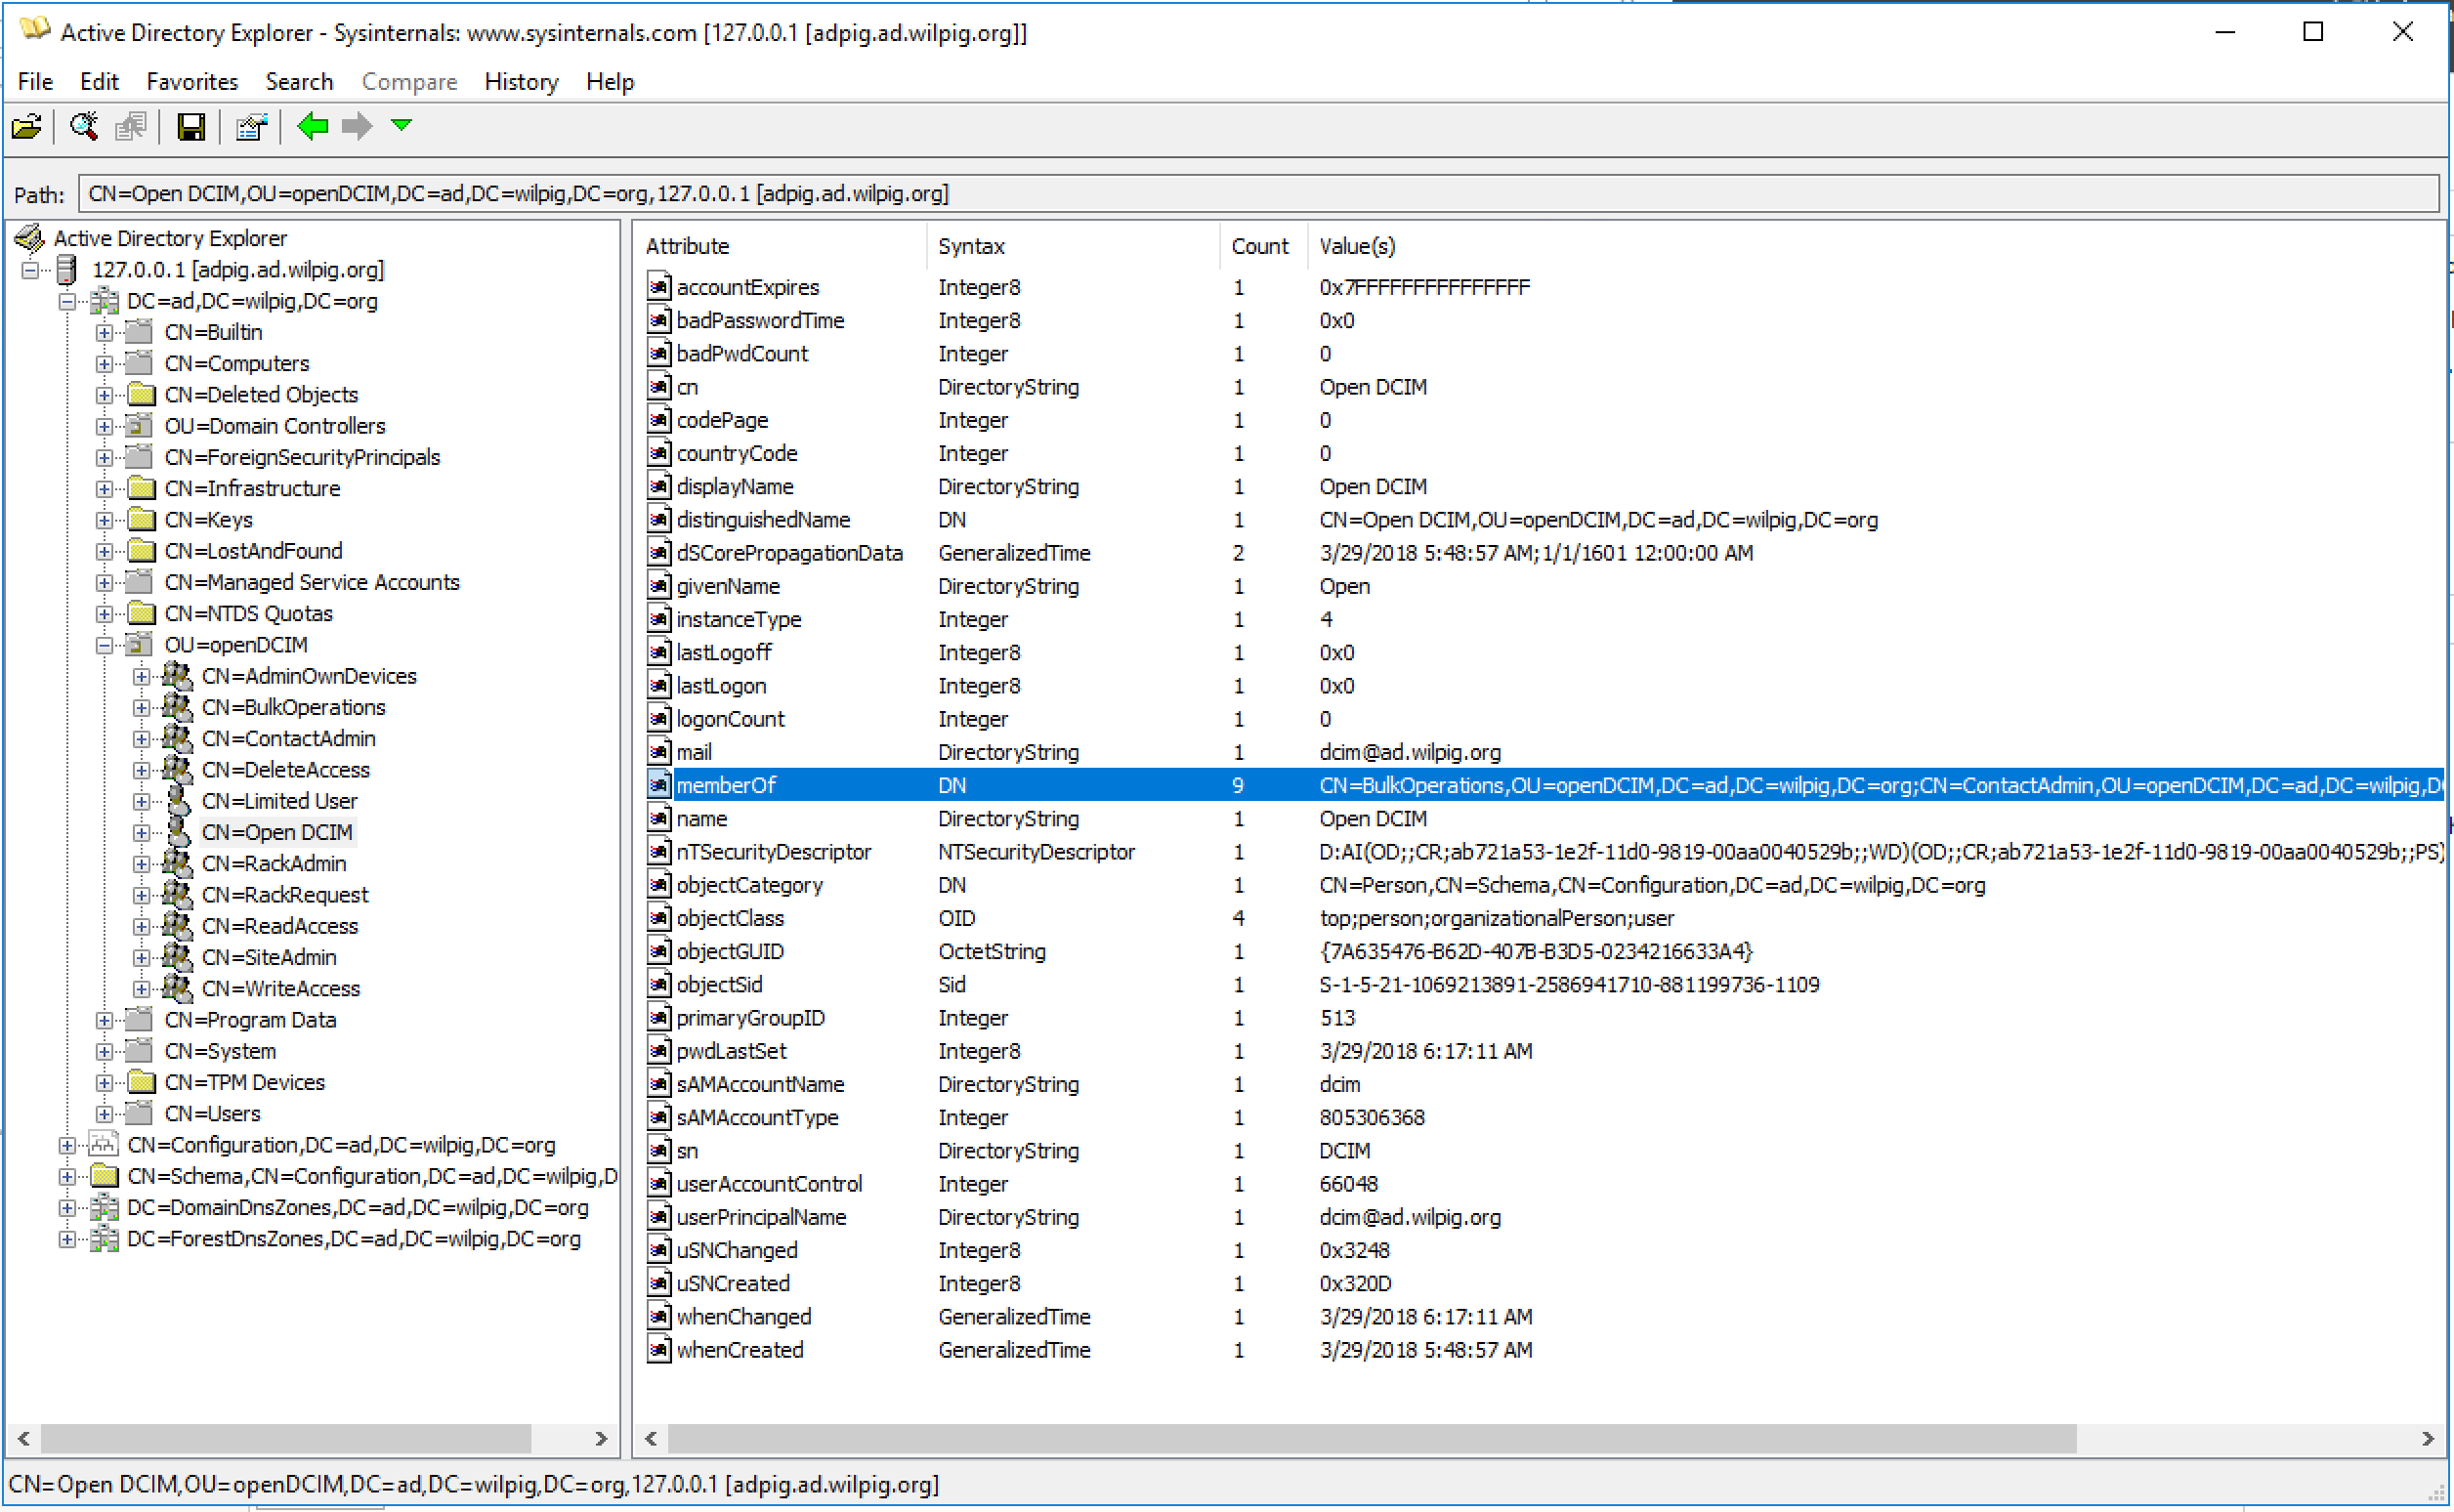
Task: Click the tree pane scroll right arrow
Action: tap(601, 1439)
